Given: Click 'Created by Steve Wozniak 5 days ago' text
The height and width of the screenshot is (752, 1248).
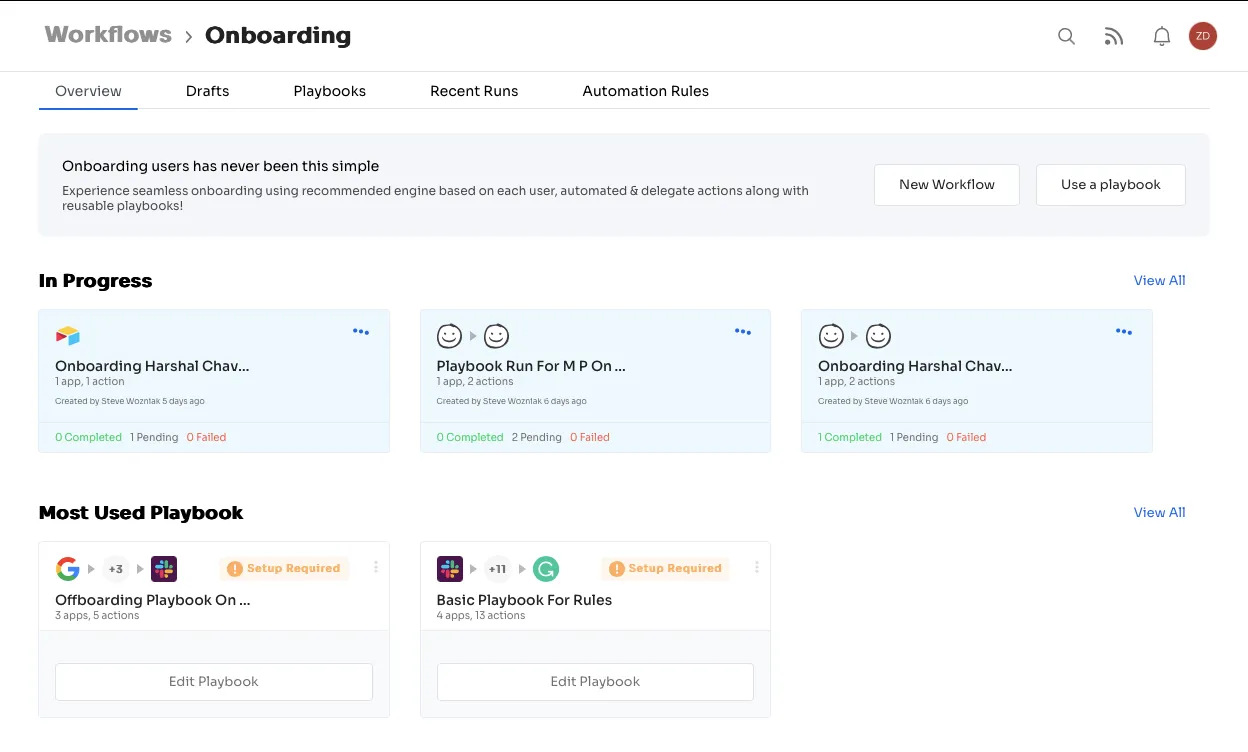Looking at the screenshot, I should [x=130, y=401].
